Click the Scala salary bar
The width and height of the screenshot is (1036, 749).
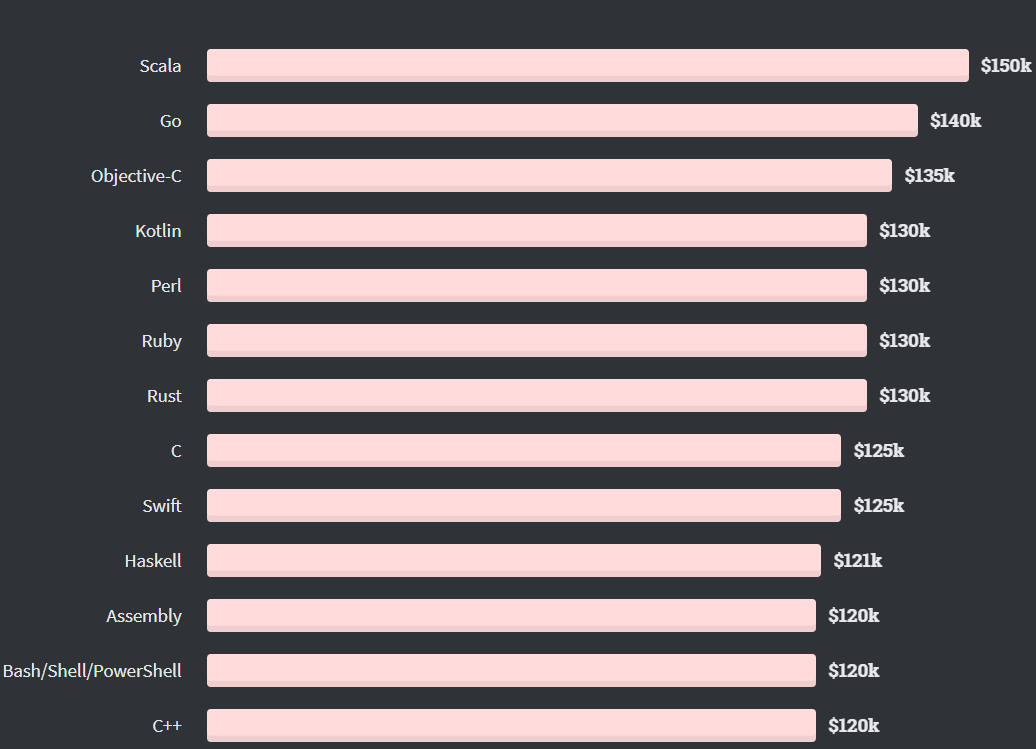587,65
